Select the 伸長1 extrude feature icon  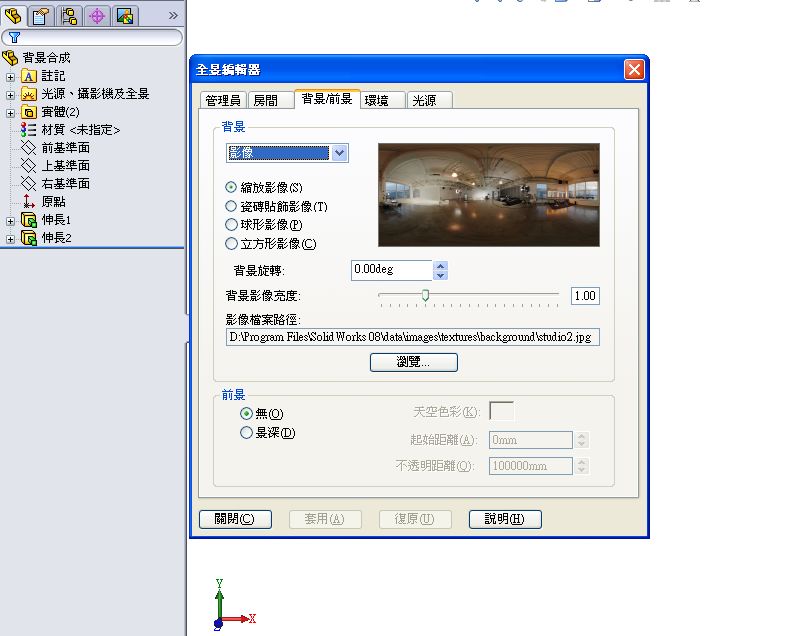click(29, 220)
